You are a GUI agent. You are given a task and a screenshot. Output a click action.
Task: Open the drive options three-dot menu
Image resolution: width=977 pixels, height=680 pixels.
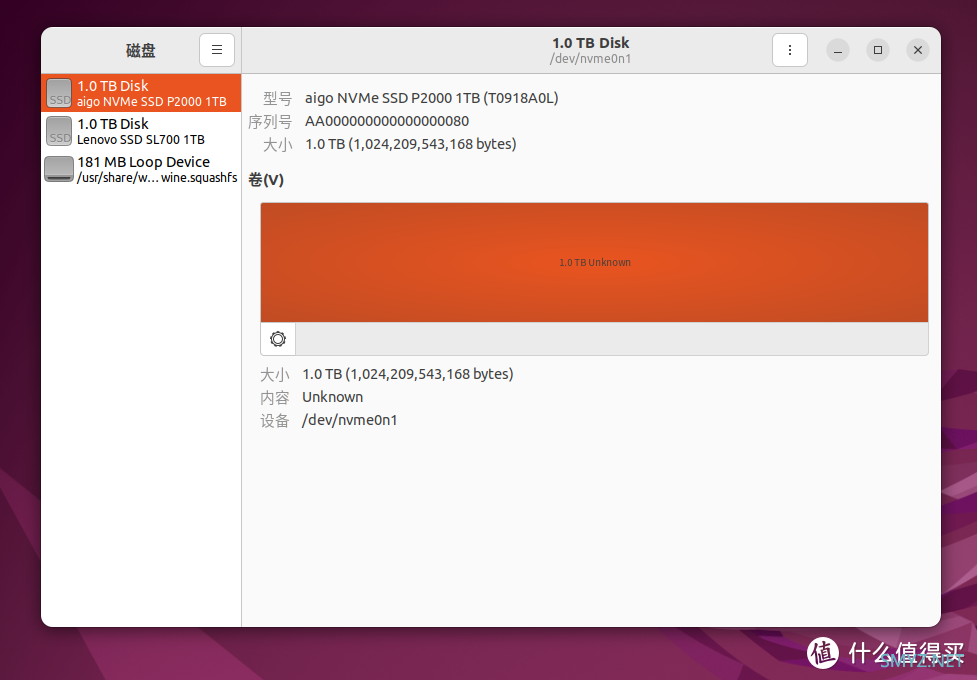789,50
